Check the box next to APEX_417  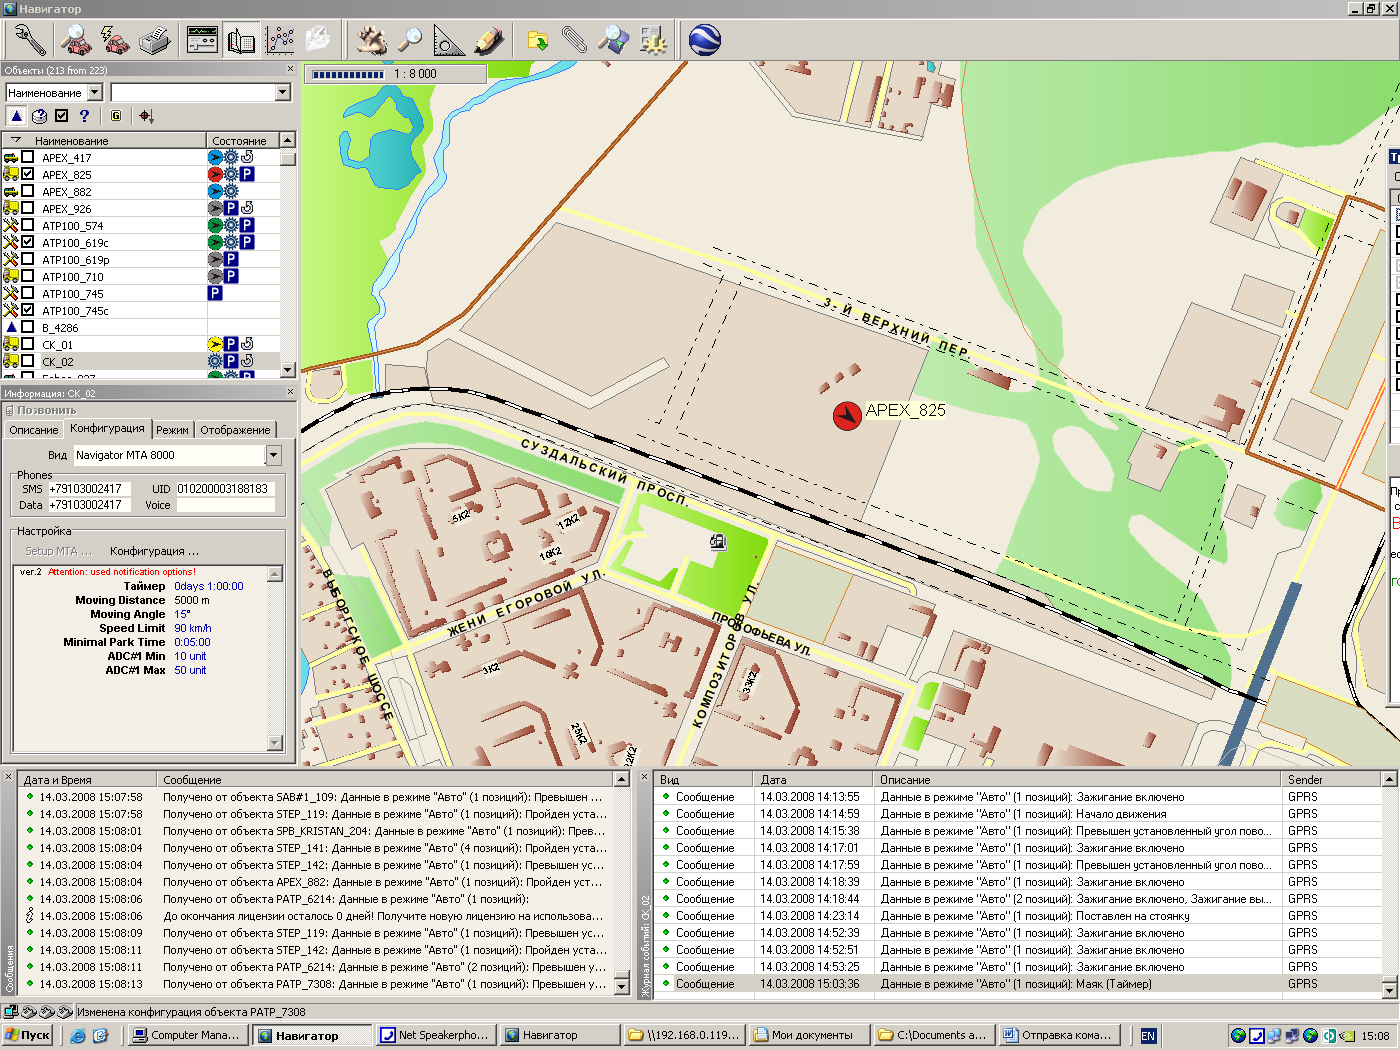[x=28, y=157]
